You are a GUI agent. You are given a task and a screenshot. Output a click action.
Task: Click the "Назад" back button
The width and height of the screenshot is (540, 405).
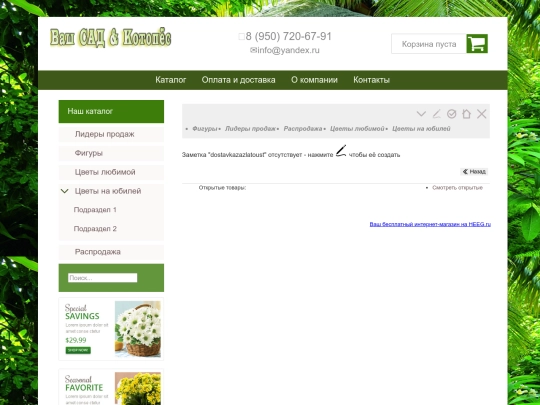coord(474,172)
